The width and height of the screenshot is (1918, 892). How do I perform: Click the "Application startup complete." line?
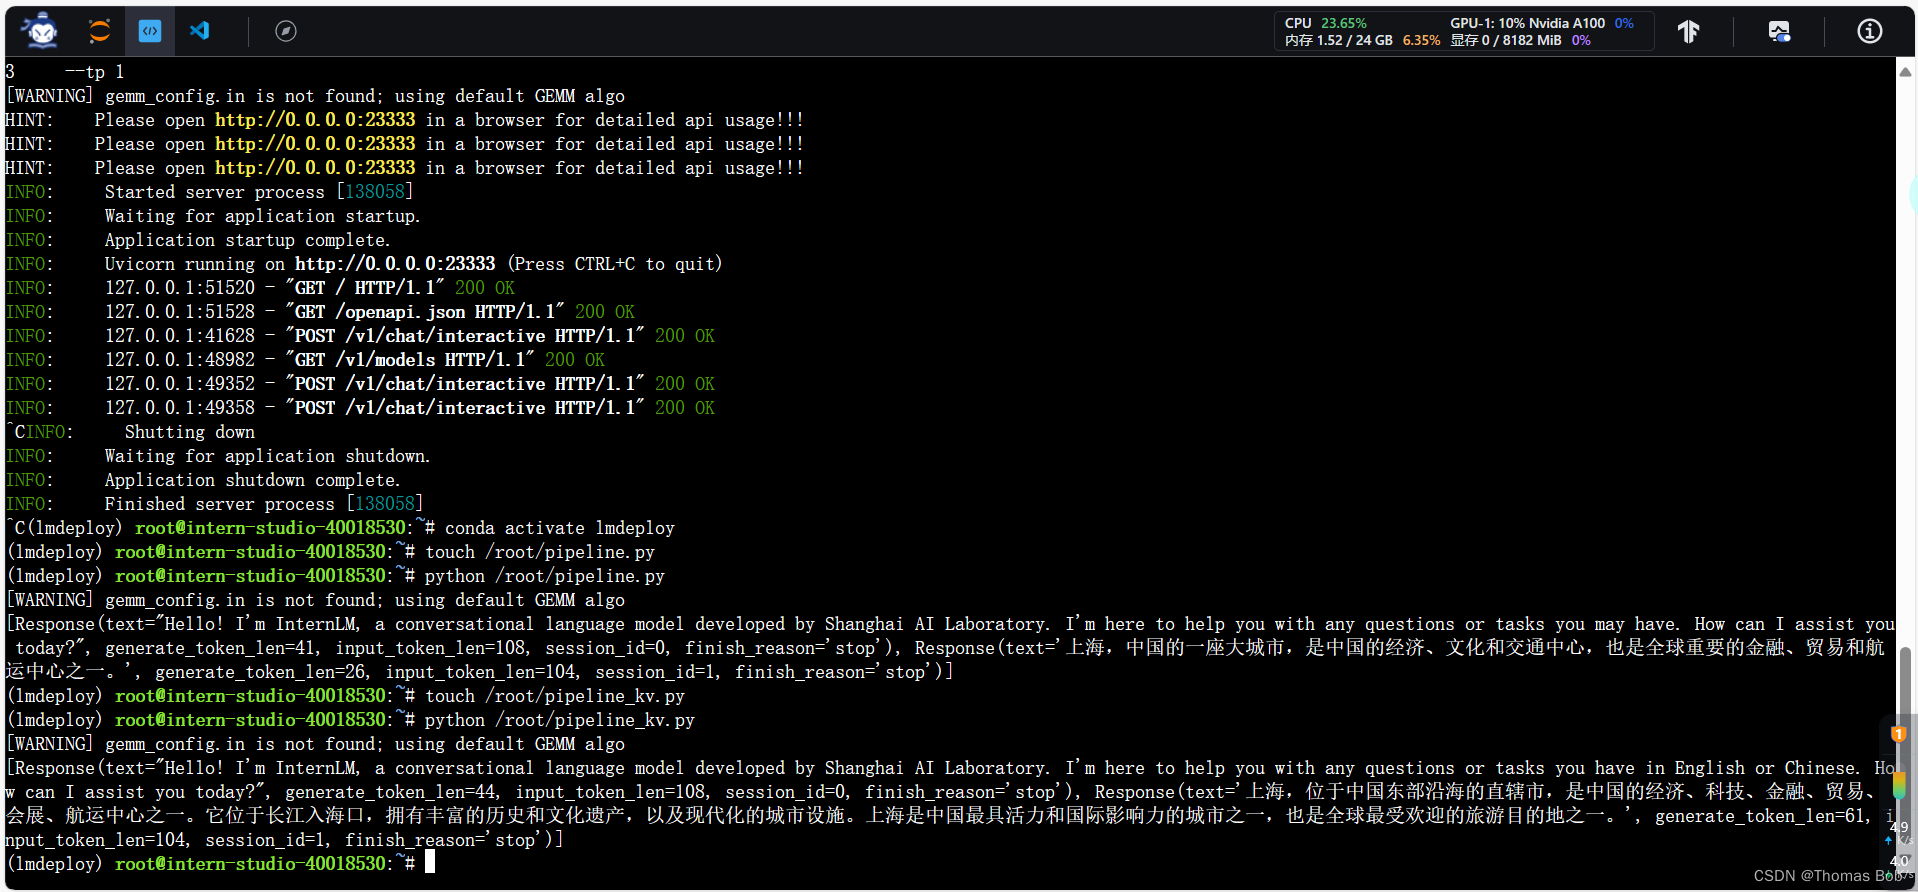247,240
